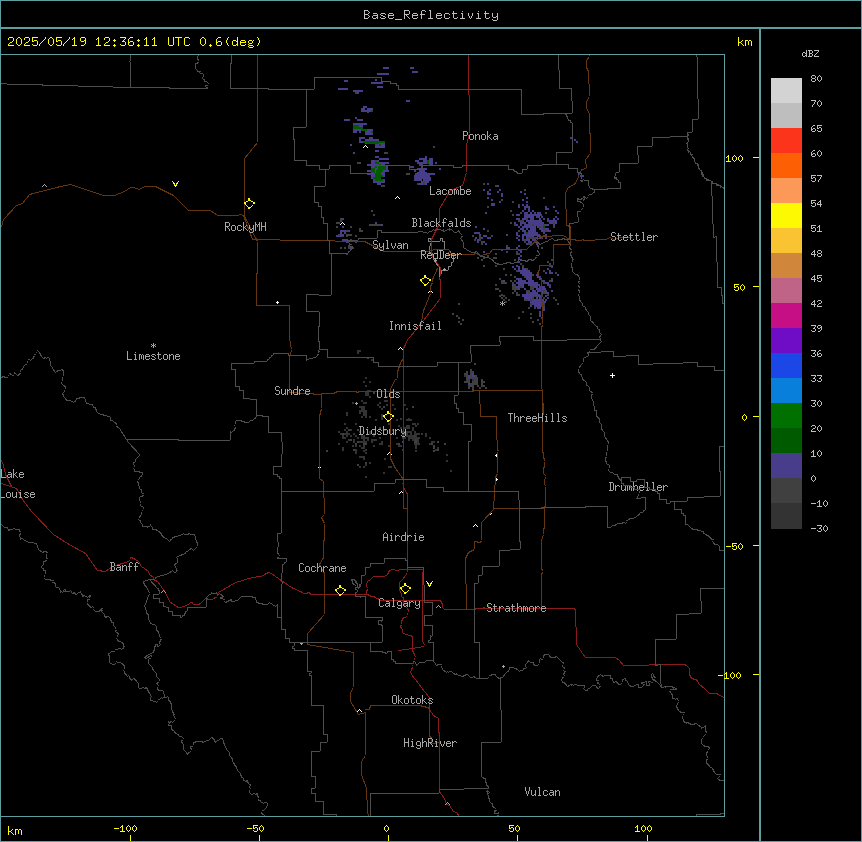Screen dimensions: 862x842
Task: Click the Lacombe city label
Action: (x=450, y=191)
